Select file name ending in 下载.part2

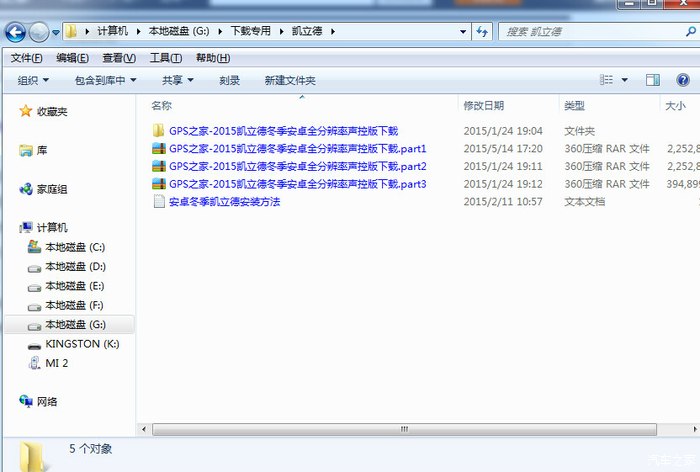coord(298,166)
